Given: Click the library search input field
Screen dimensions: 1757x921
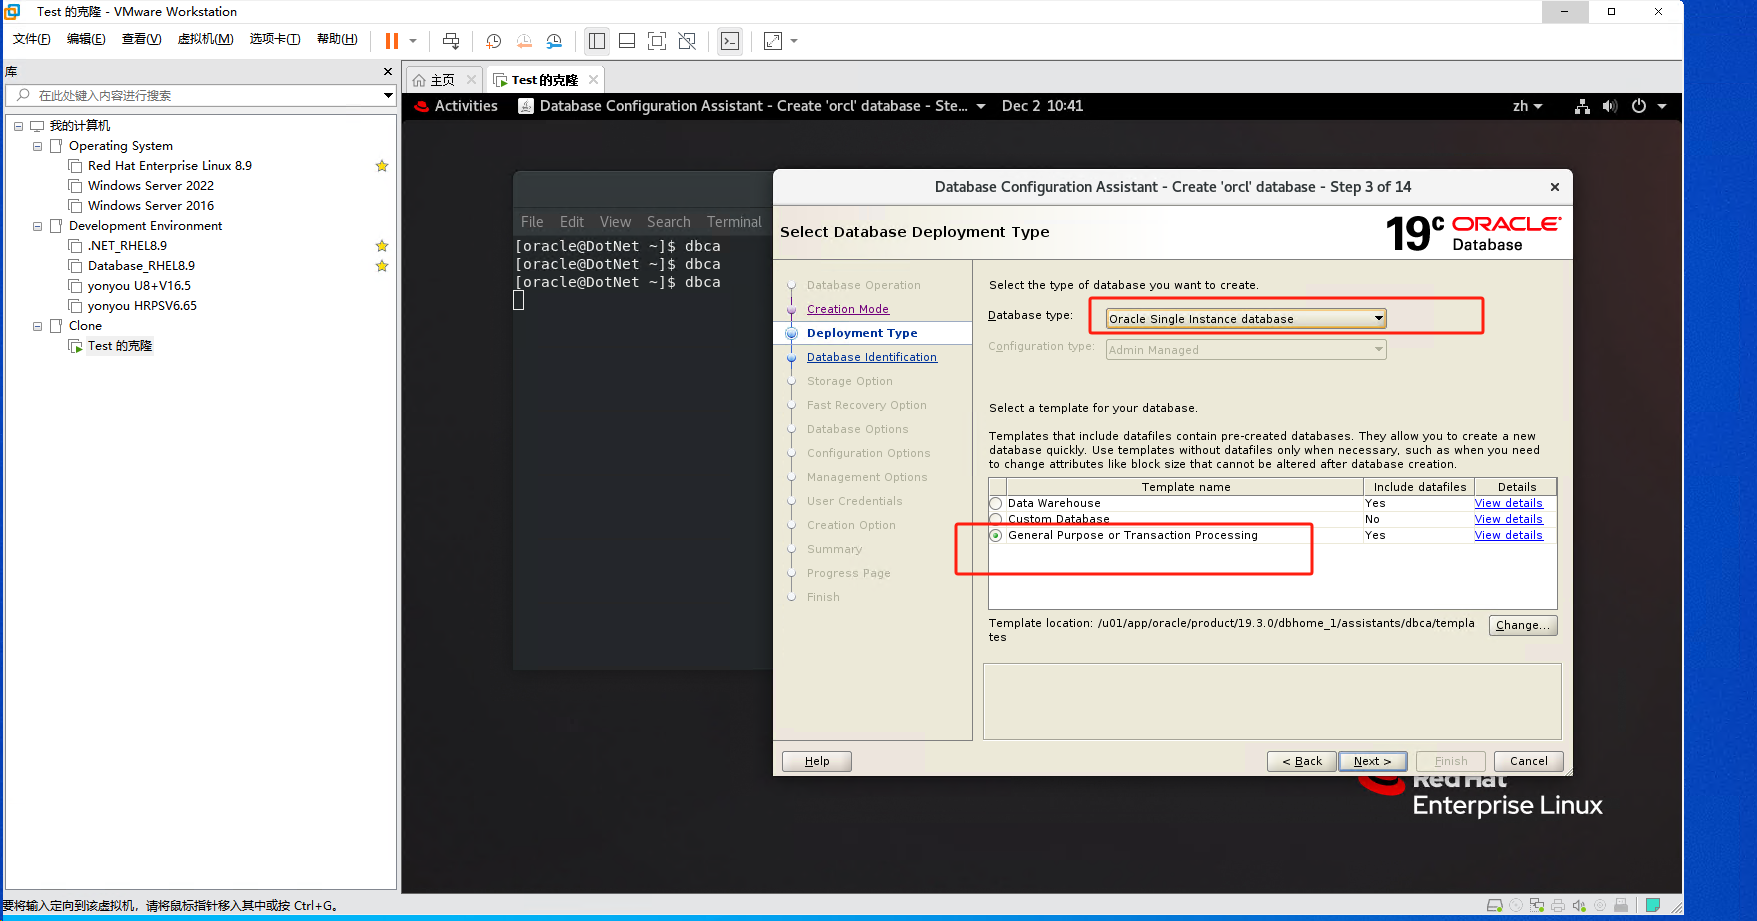Looking at the screenshot, I should click(195, 95).
